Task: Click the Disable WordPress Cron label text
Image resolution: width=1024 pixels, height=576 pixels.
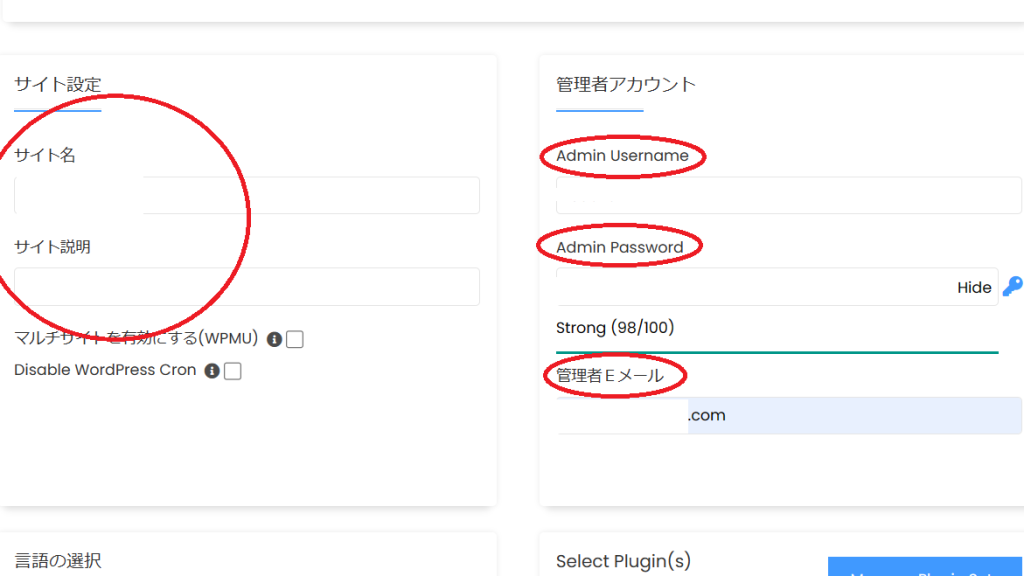Action: click(x=105, y=370)
